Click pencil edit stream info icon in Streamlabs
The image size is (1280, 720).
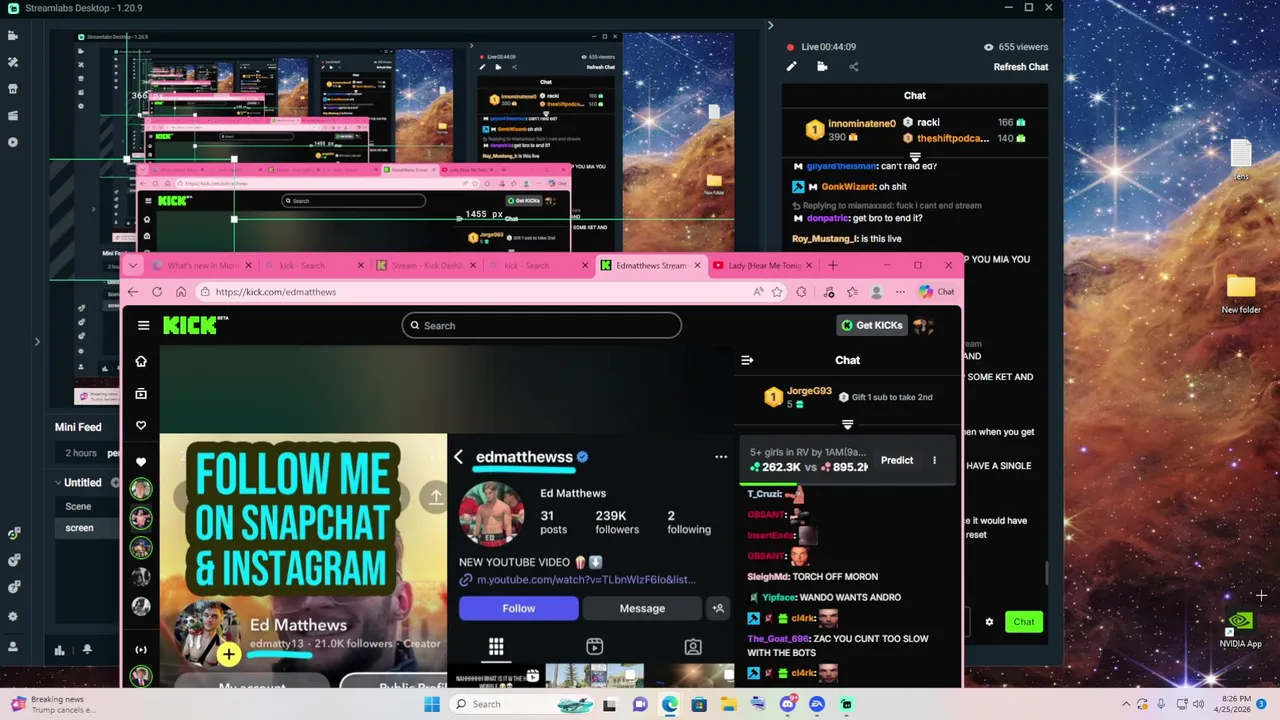coord(791,67)
